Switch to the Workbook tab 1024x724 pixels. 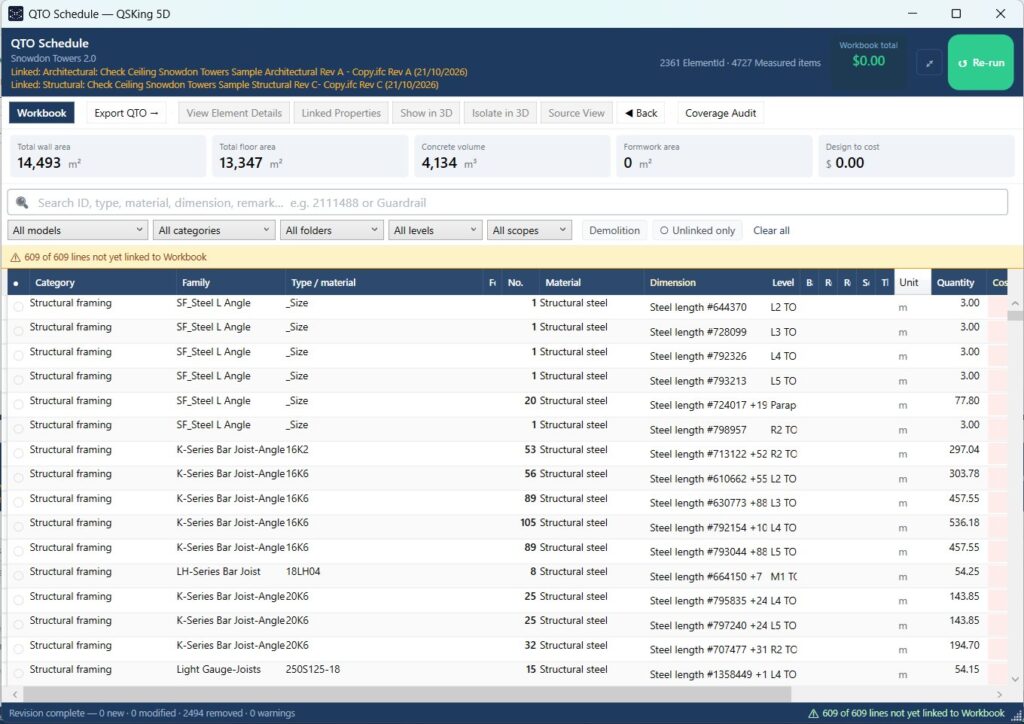click(42, 113)
